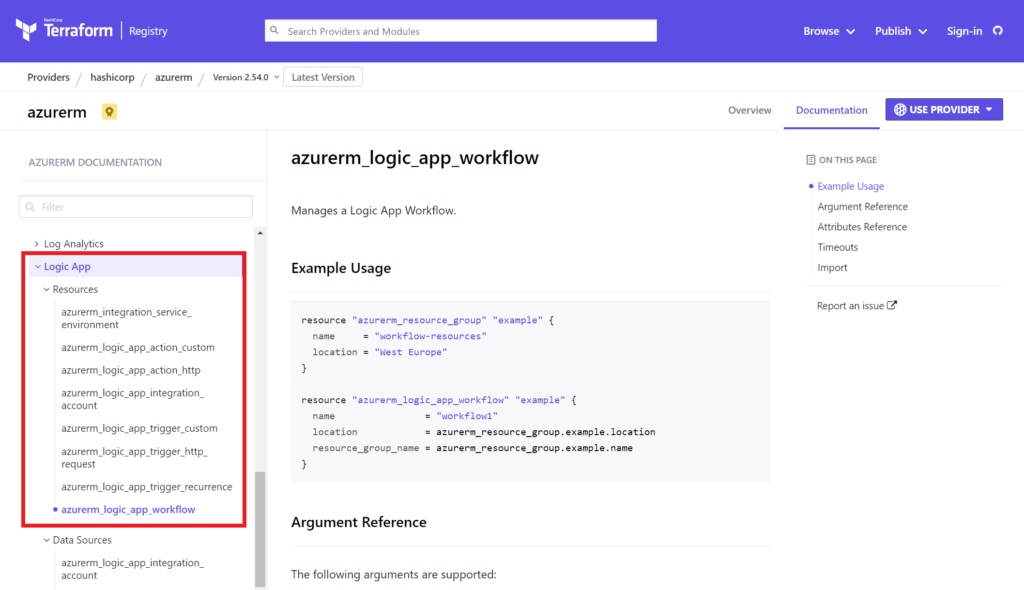Click the Sign-in link
1024x590 pixels.
pos(964,31)
